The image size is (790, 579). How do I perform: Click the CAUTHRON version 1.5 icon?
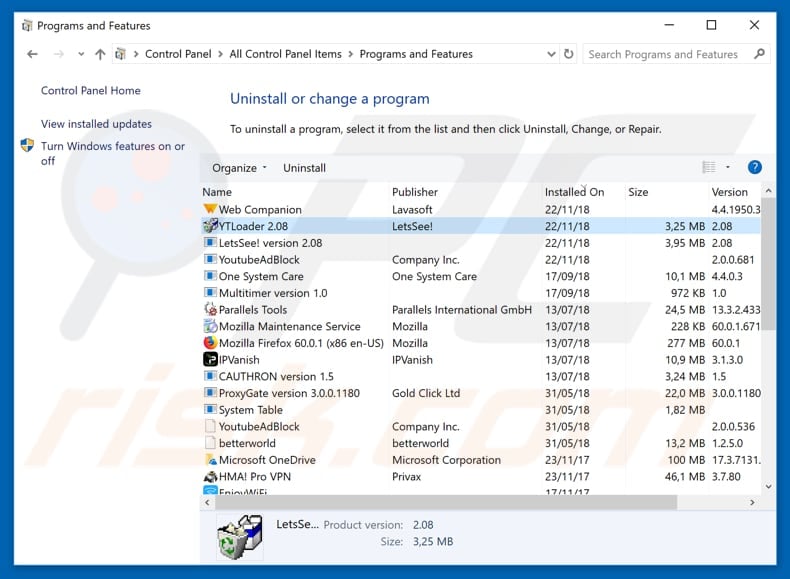[x=210, y=376]
